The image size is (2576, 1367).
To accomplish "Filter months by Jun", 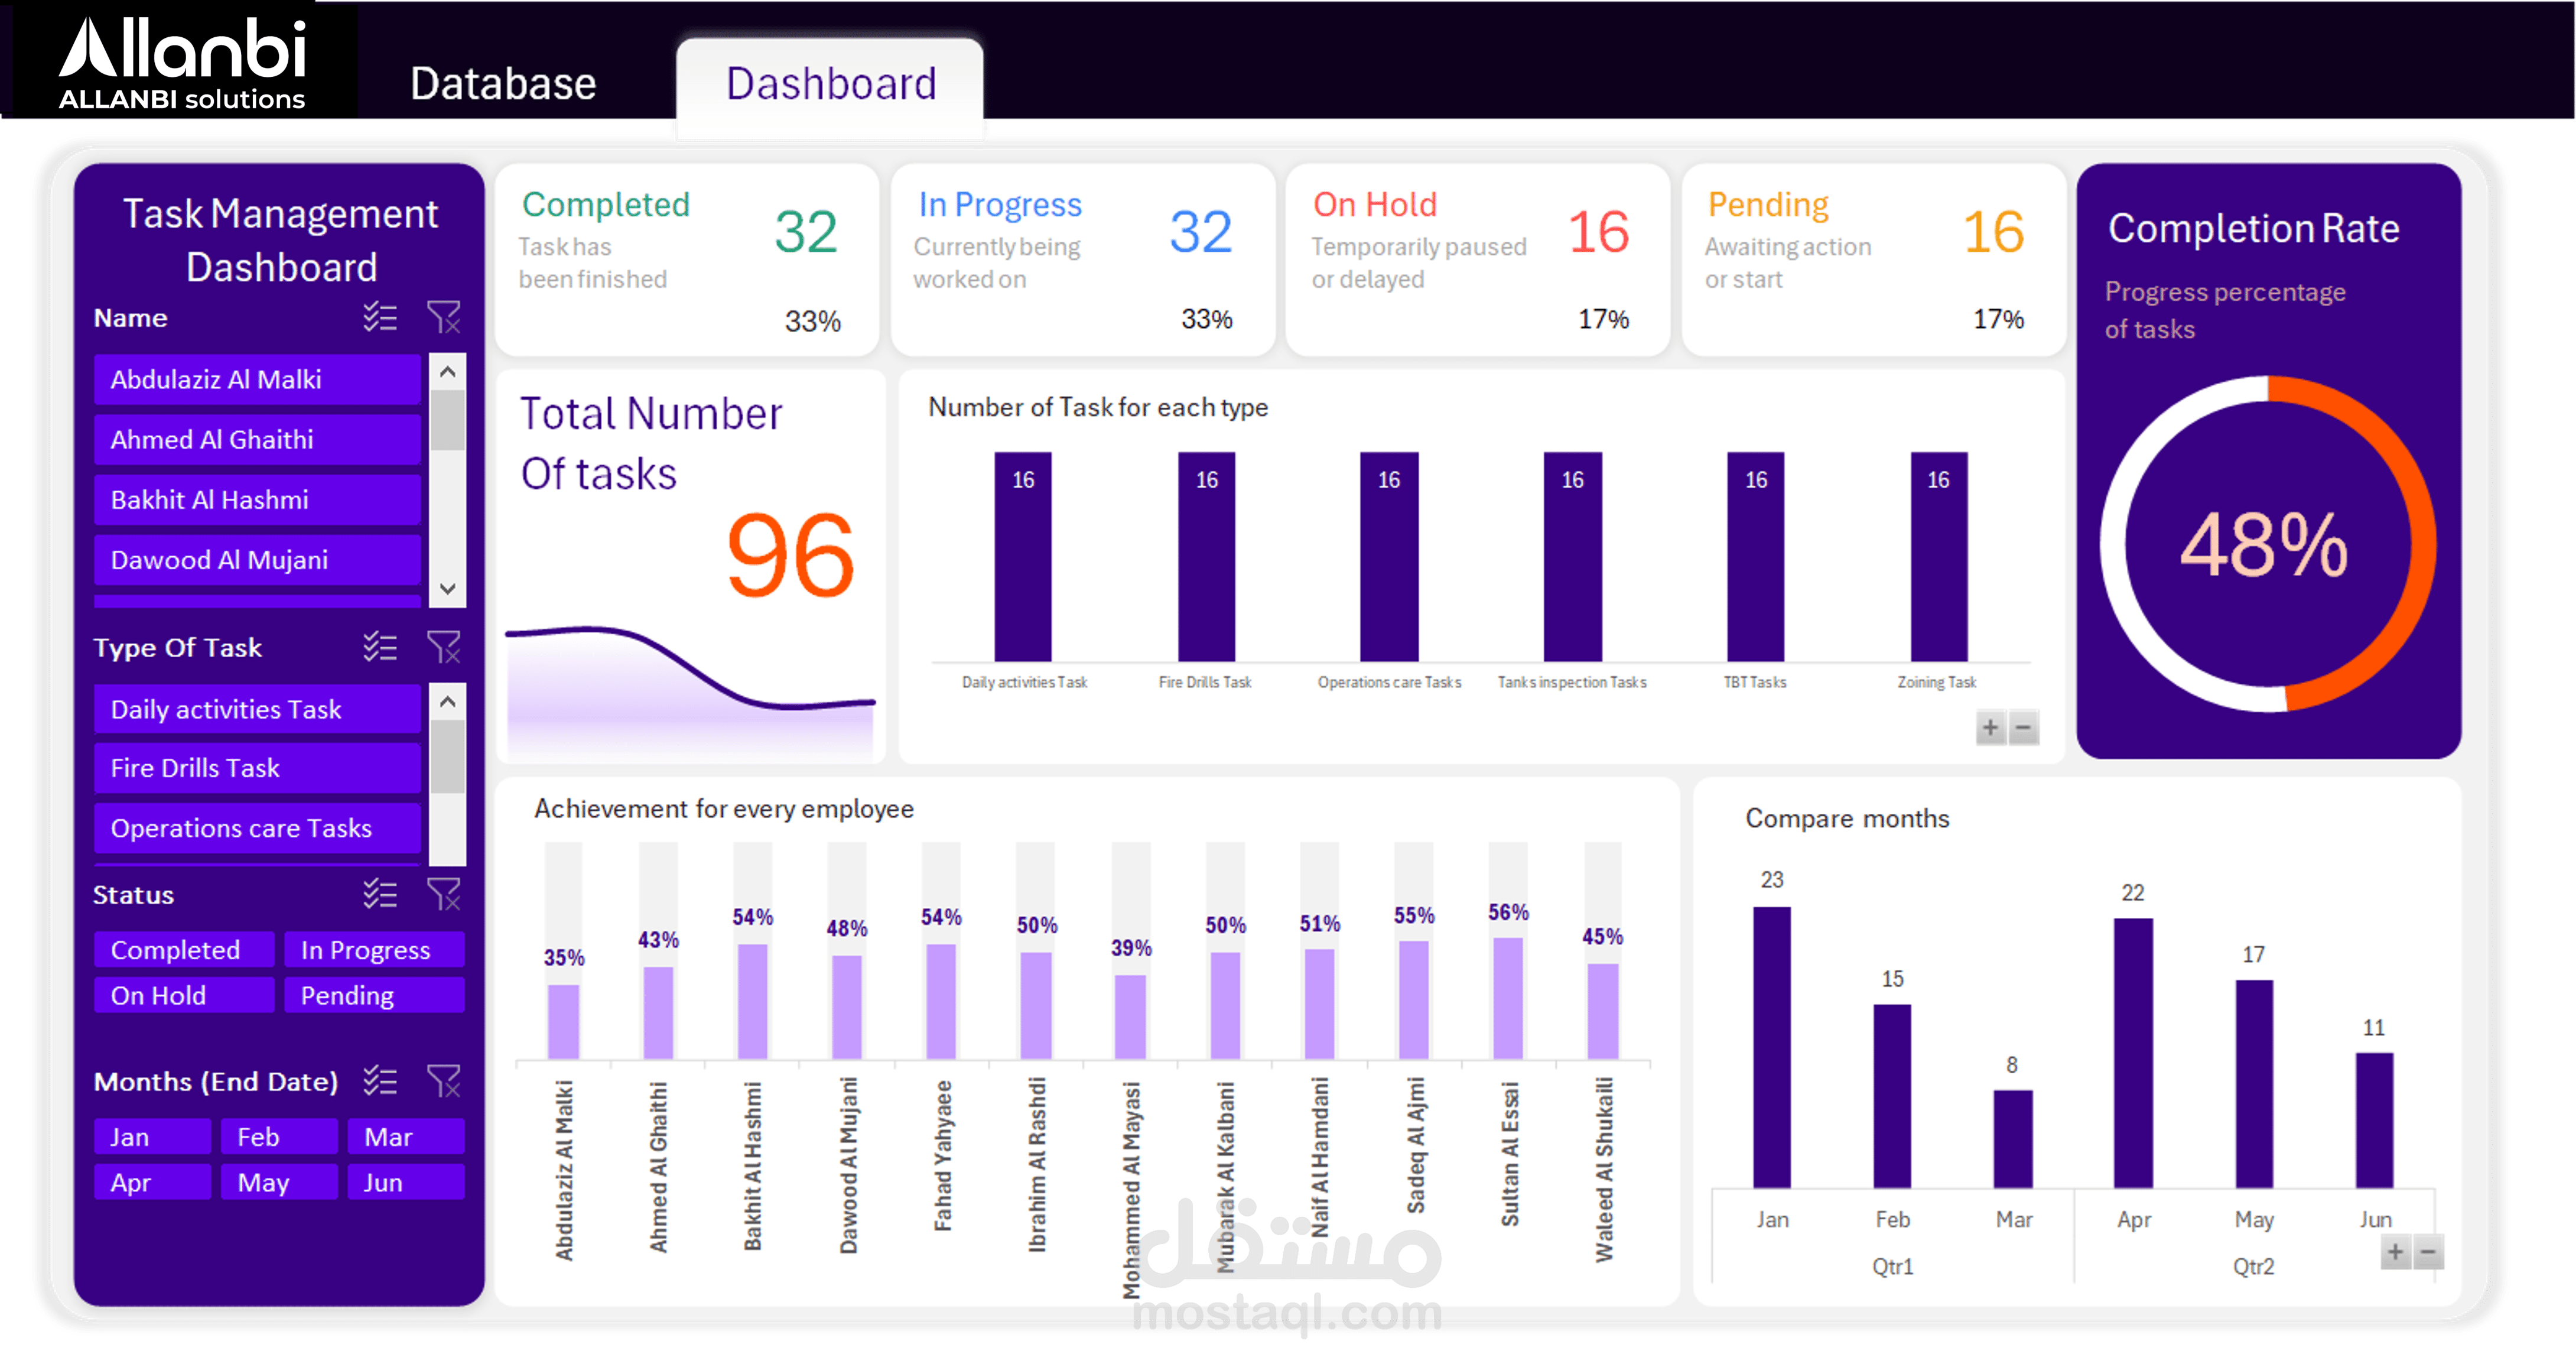I will 407,1182.
